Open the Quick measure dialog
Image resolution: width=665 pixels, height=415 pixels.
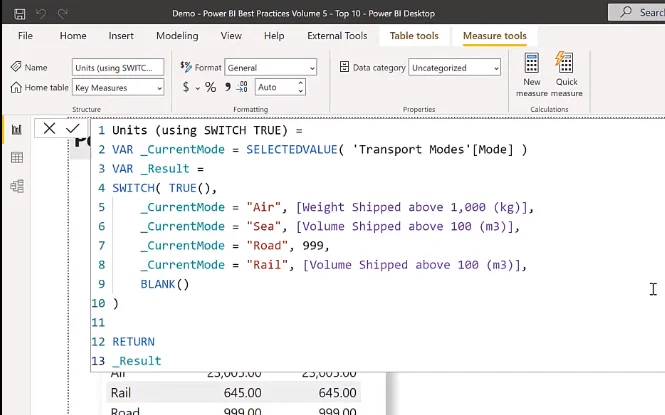click(x=566, y=75)
